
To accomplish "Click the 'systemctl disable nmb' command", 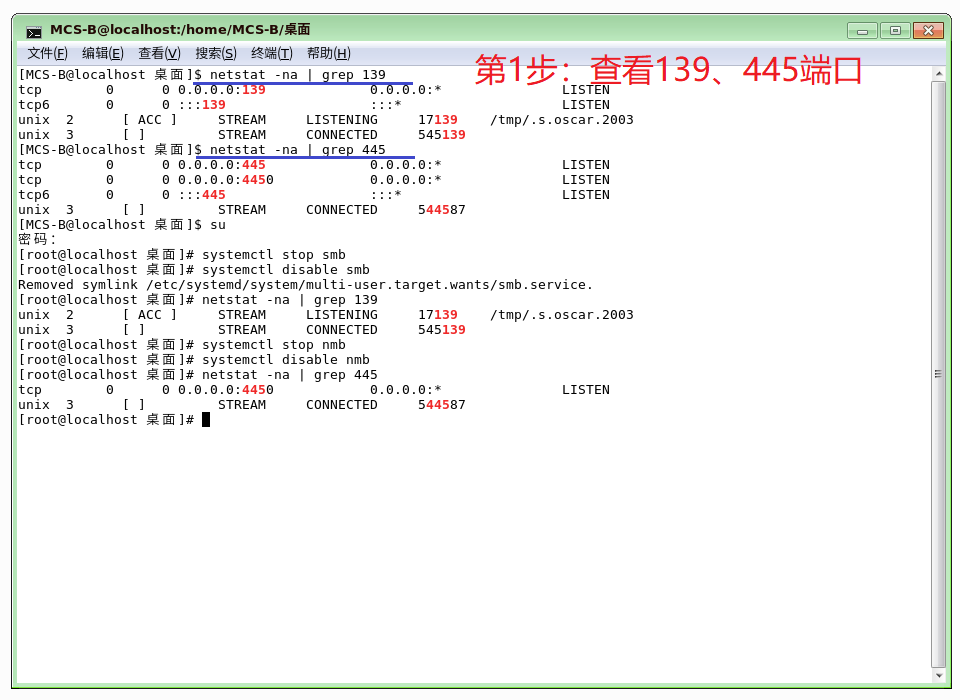I will click(x=286, y=360).
